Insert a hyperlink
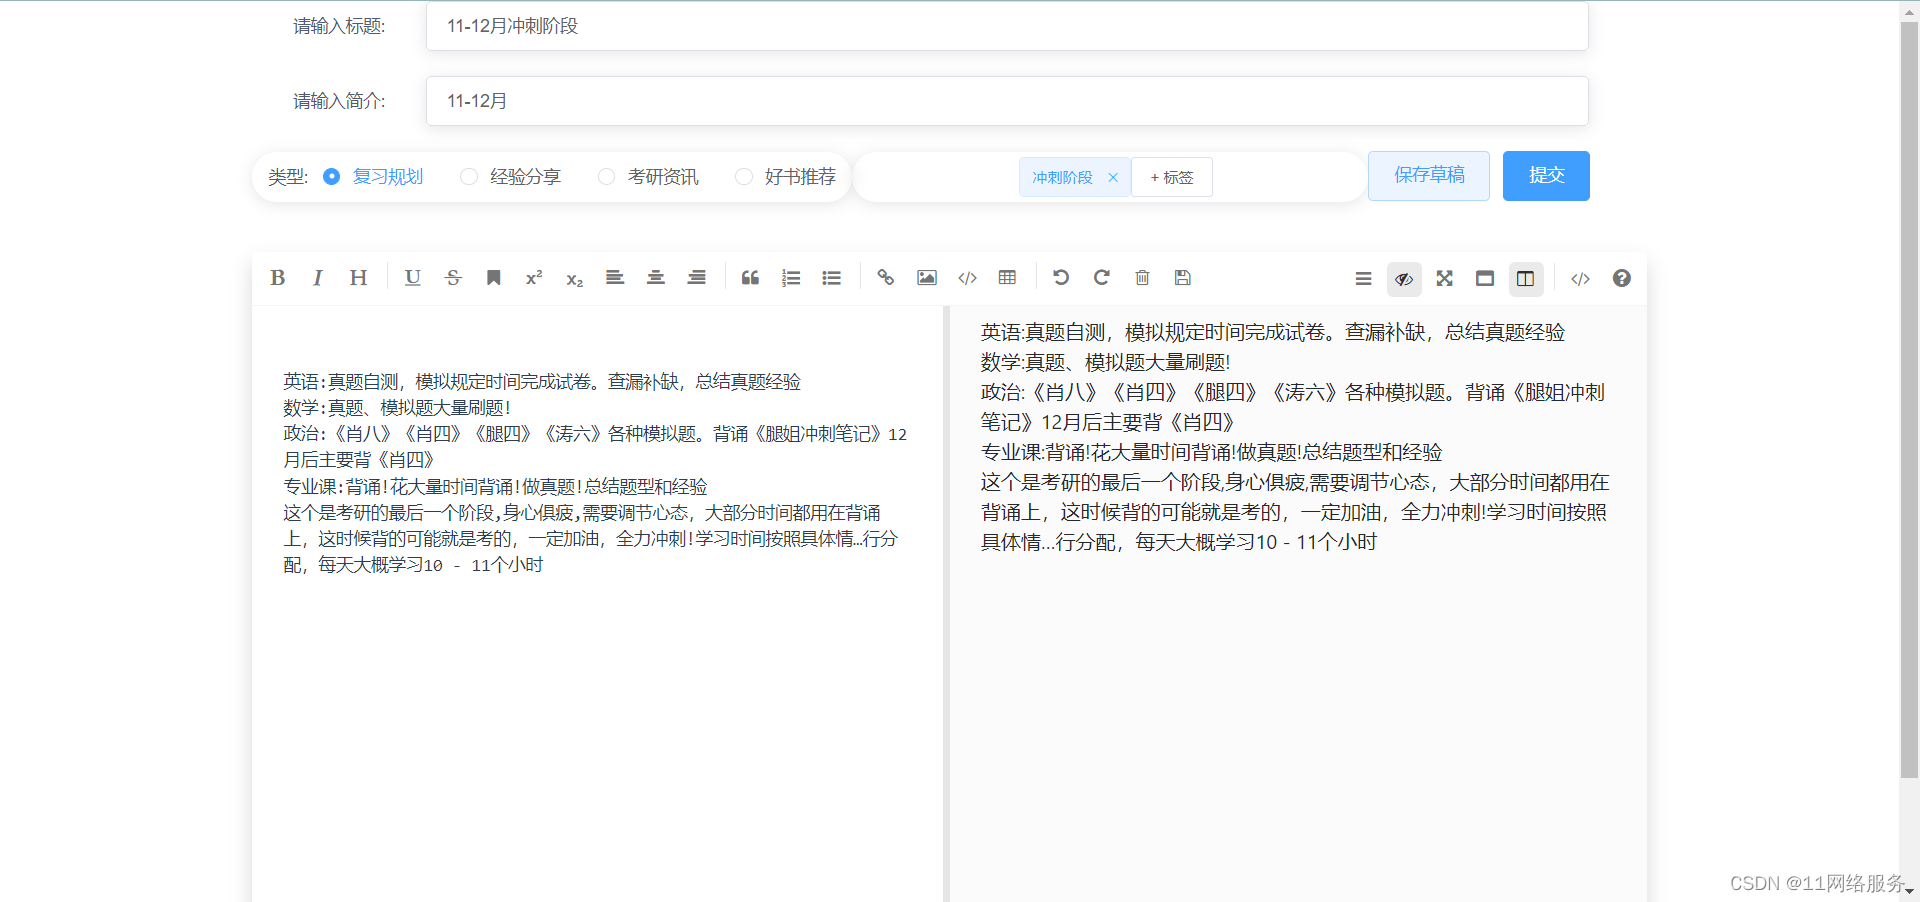The height and width of the screenshot is (902, 1920). point(885,278)
